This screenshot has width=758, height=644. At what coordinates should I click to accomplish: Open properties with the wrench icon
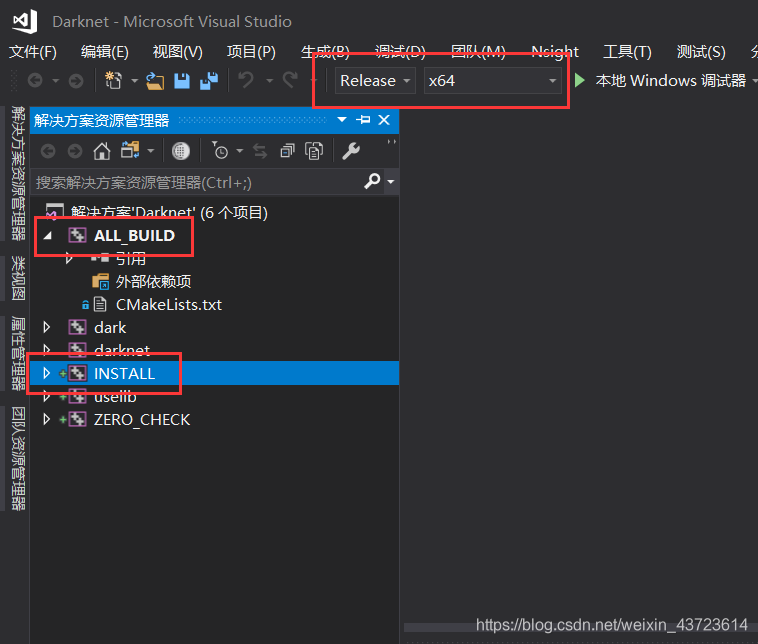[x=351, y=151]
